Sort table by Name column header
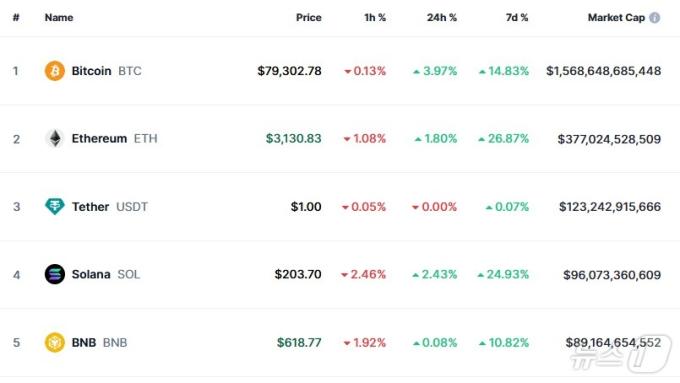680x383 pixels. coord(59,18)
